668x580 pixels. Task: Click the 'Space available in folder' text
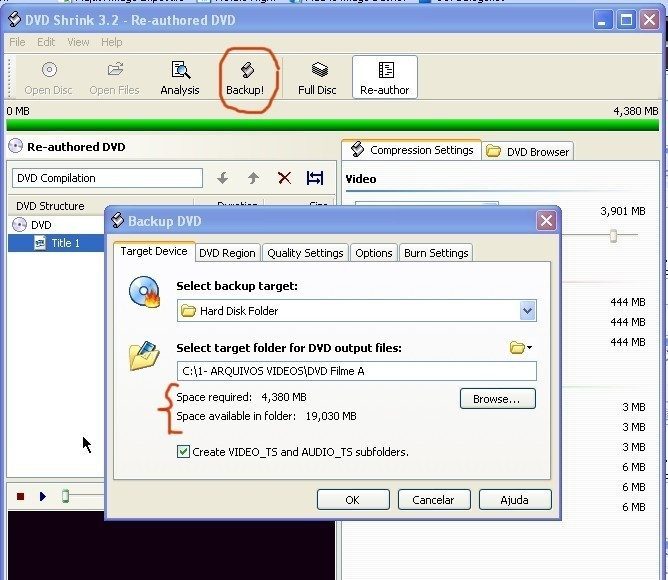click(236, 416)
